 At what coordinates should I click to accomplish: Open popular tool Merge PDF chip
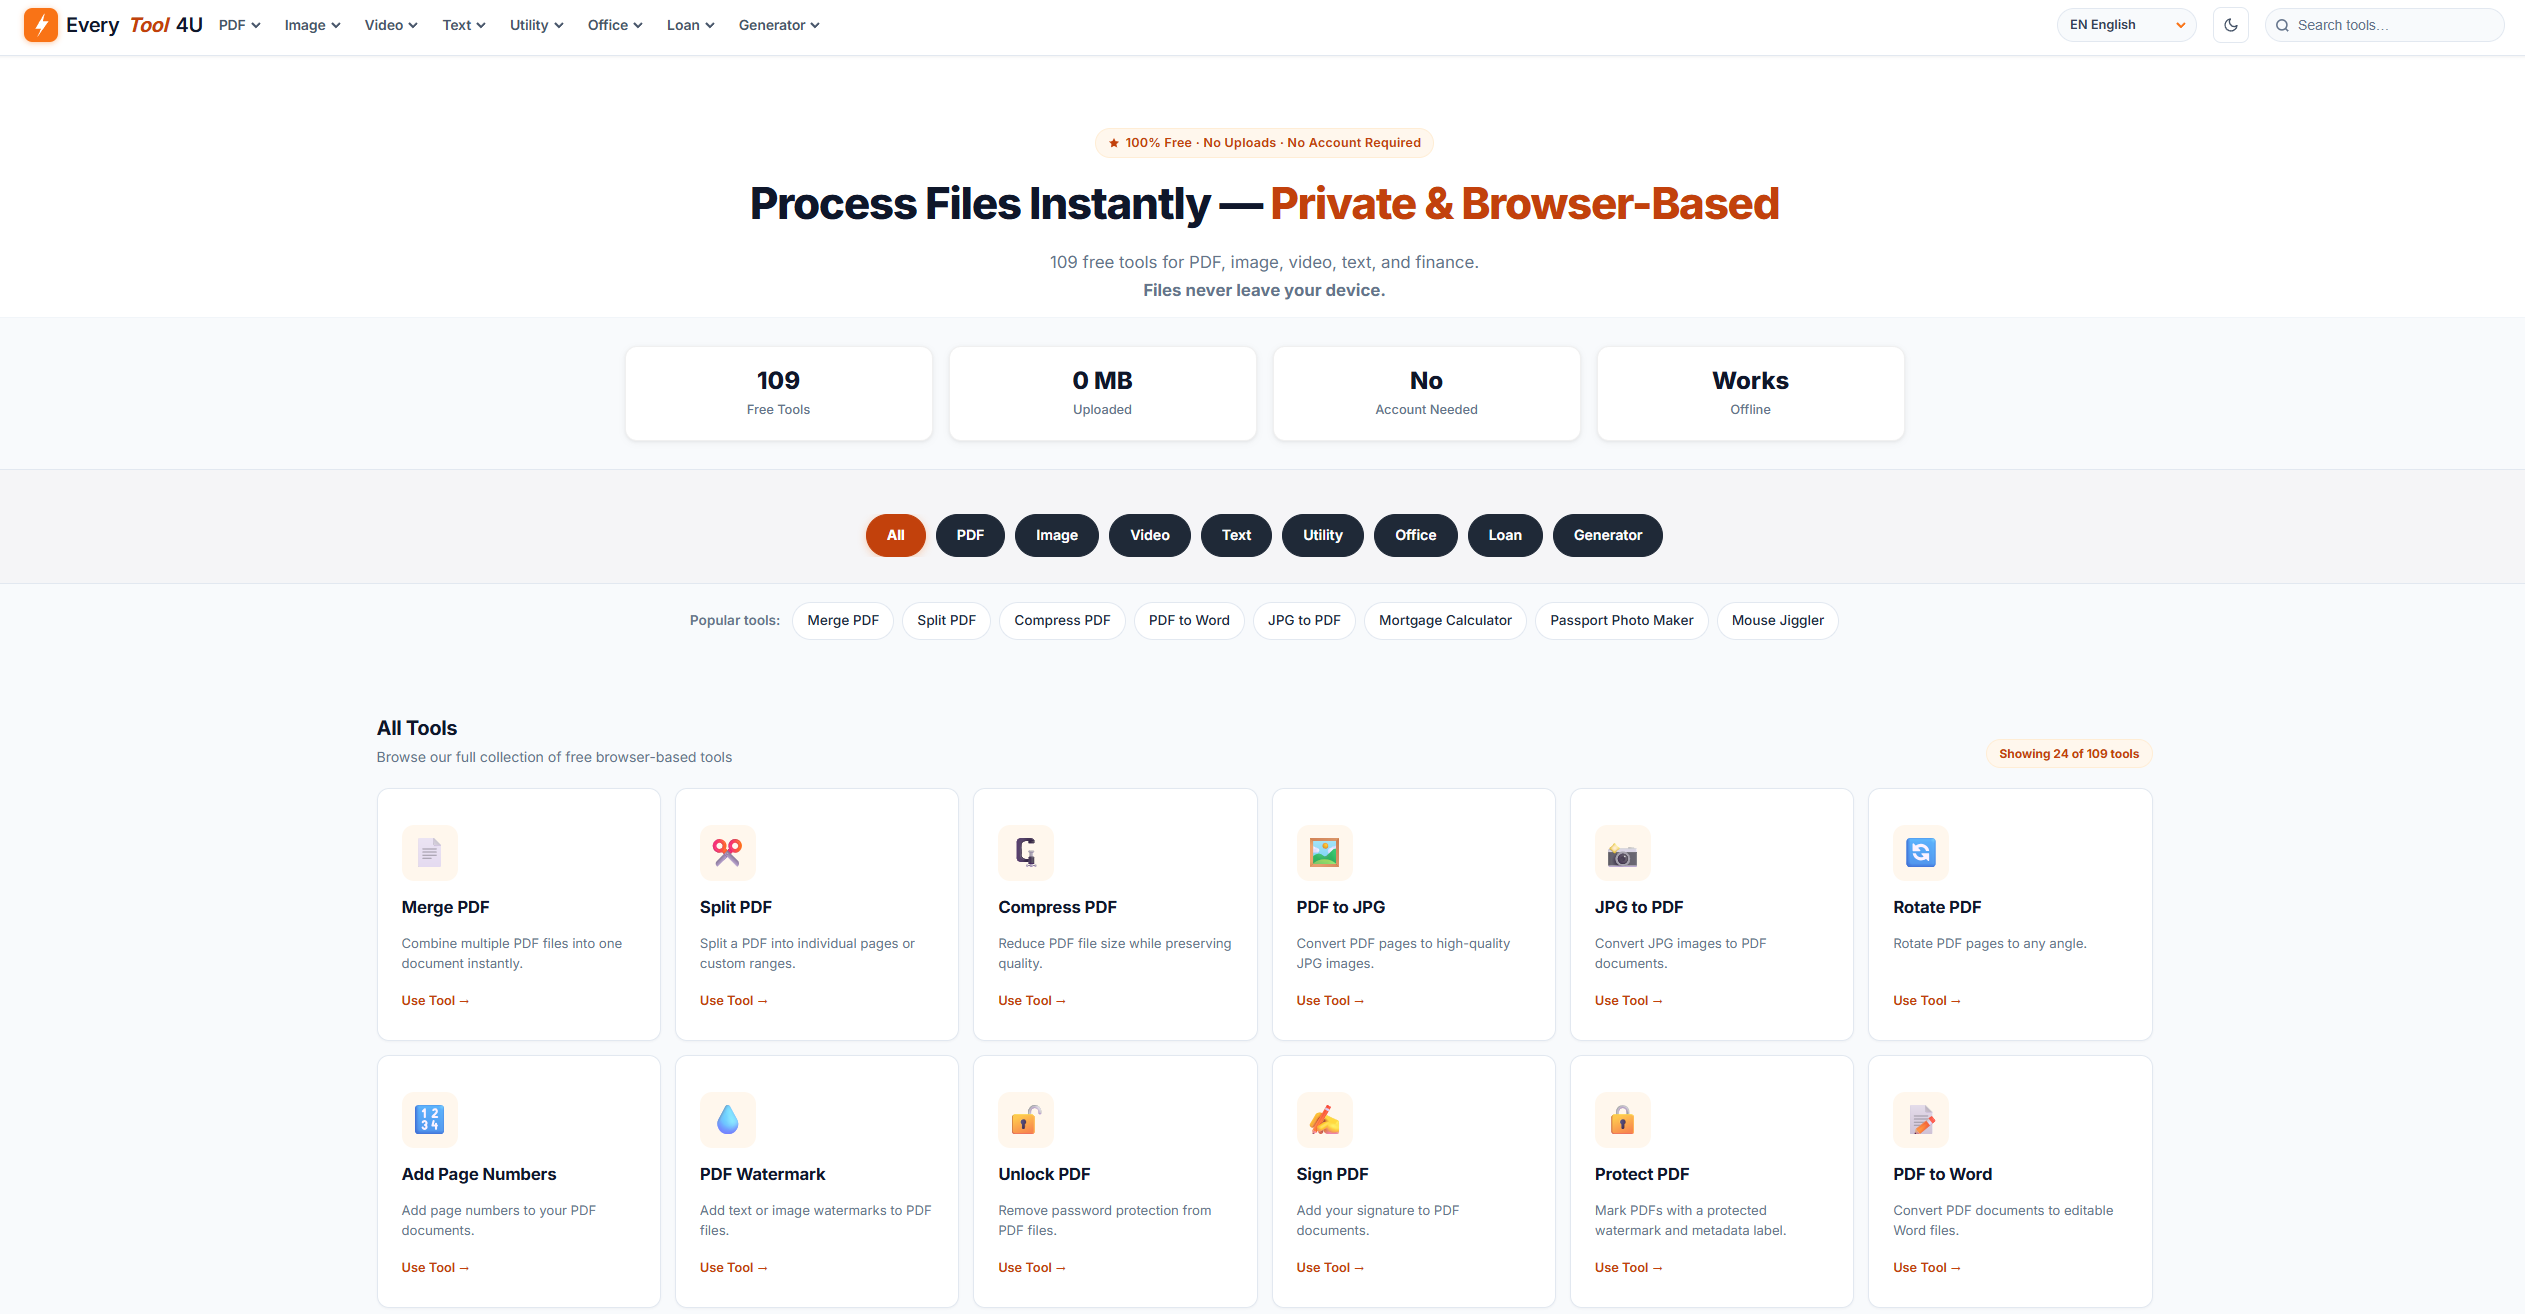(843, 621)
